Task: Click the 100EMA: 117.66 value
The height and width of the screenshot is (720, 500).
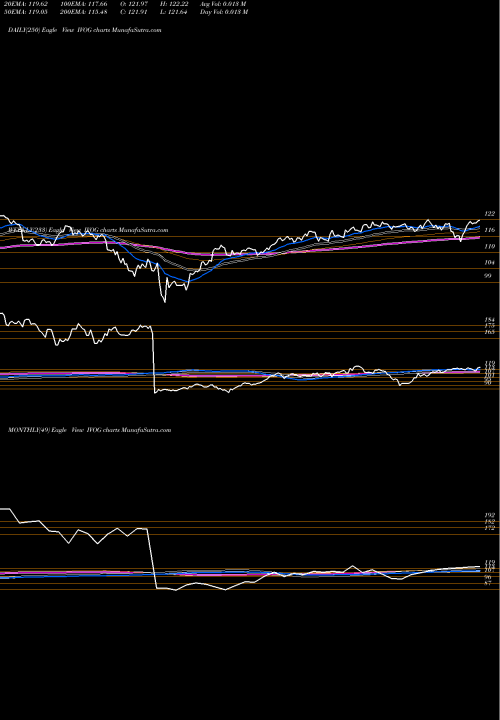Action: pos(85,4)
